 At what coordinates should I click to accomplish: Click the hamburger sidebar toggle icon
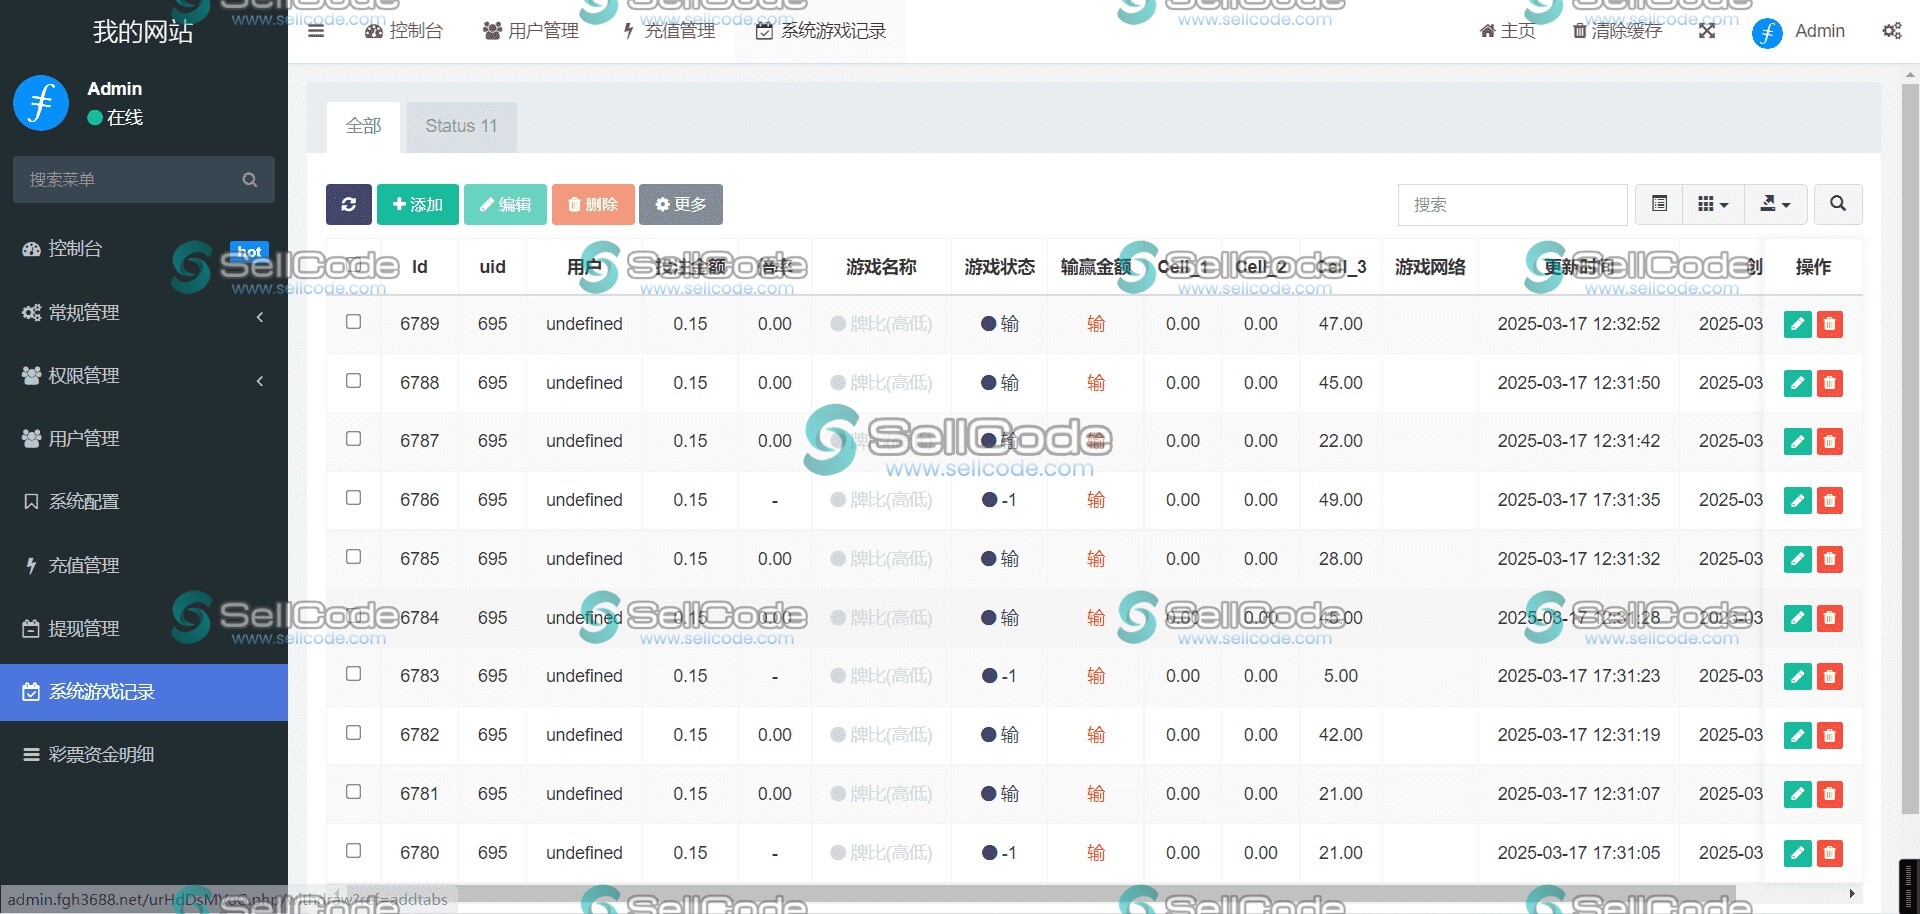pyautogui.click(x=316, y=31)
